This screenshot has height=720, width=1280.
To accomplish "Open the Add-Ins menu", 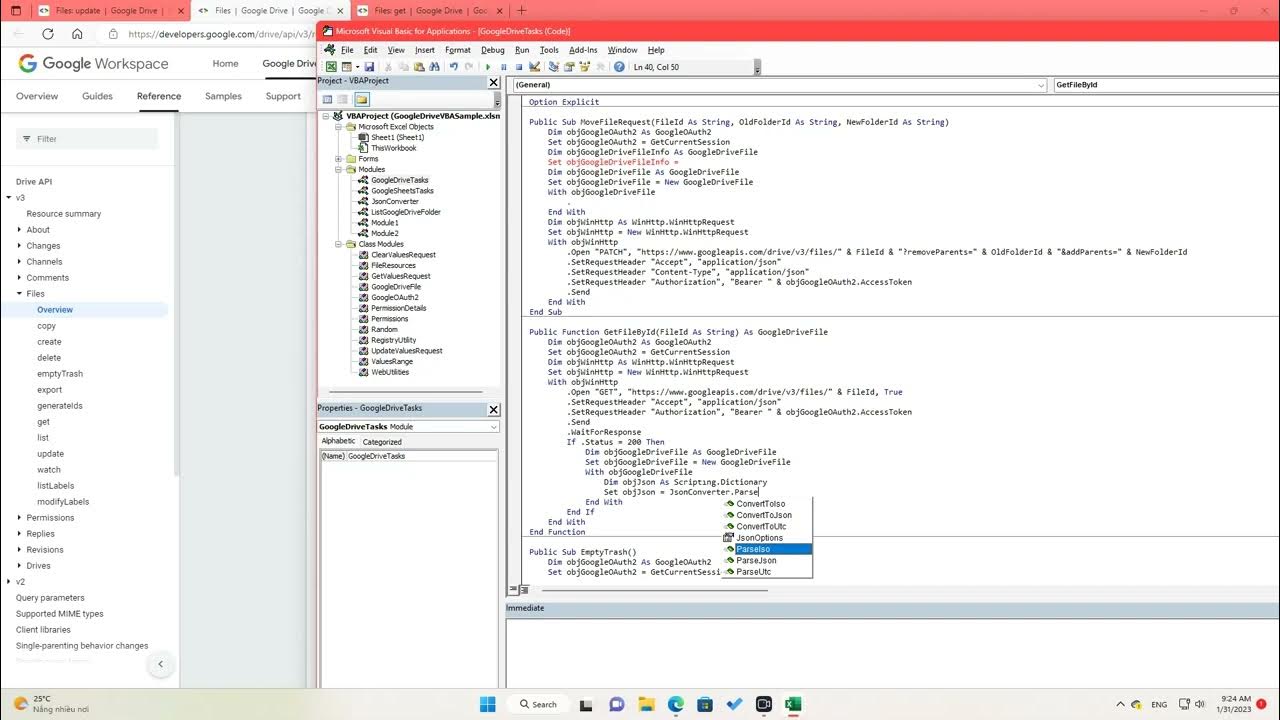I will pos(583,50).
